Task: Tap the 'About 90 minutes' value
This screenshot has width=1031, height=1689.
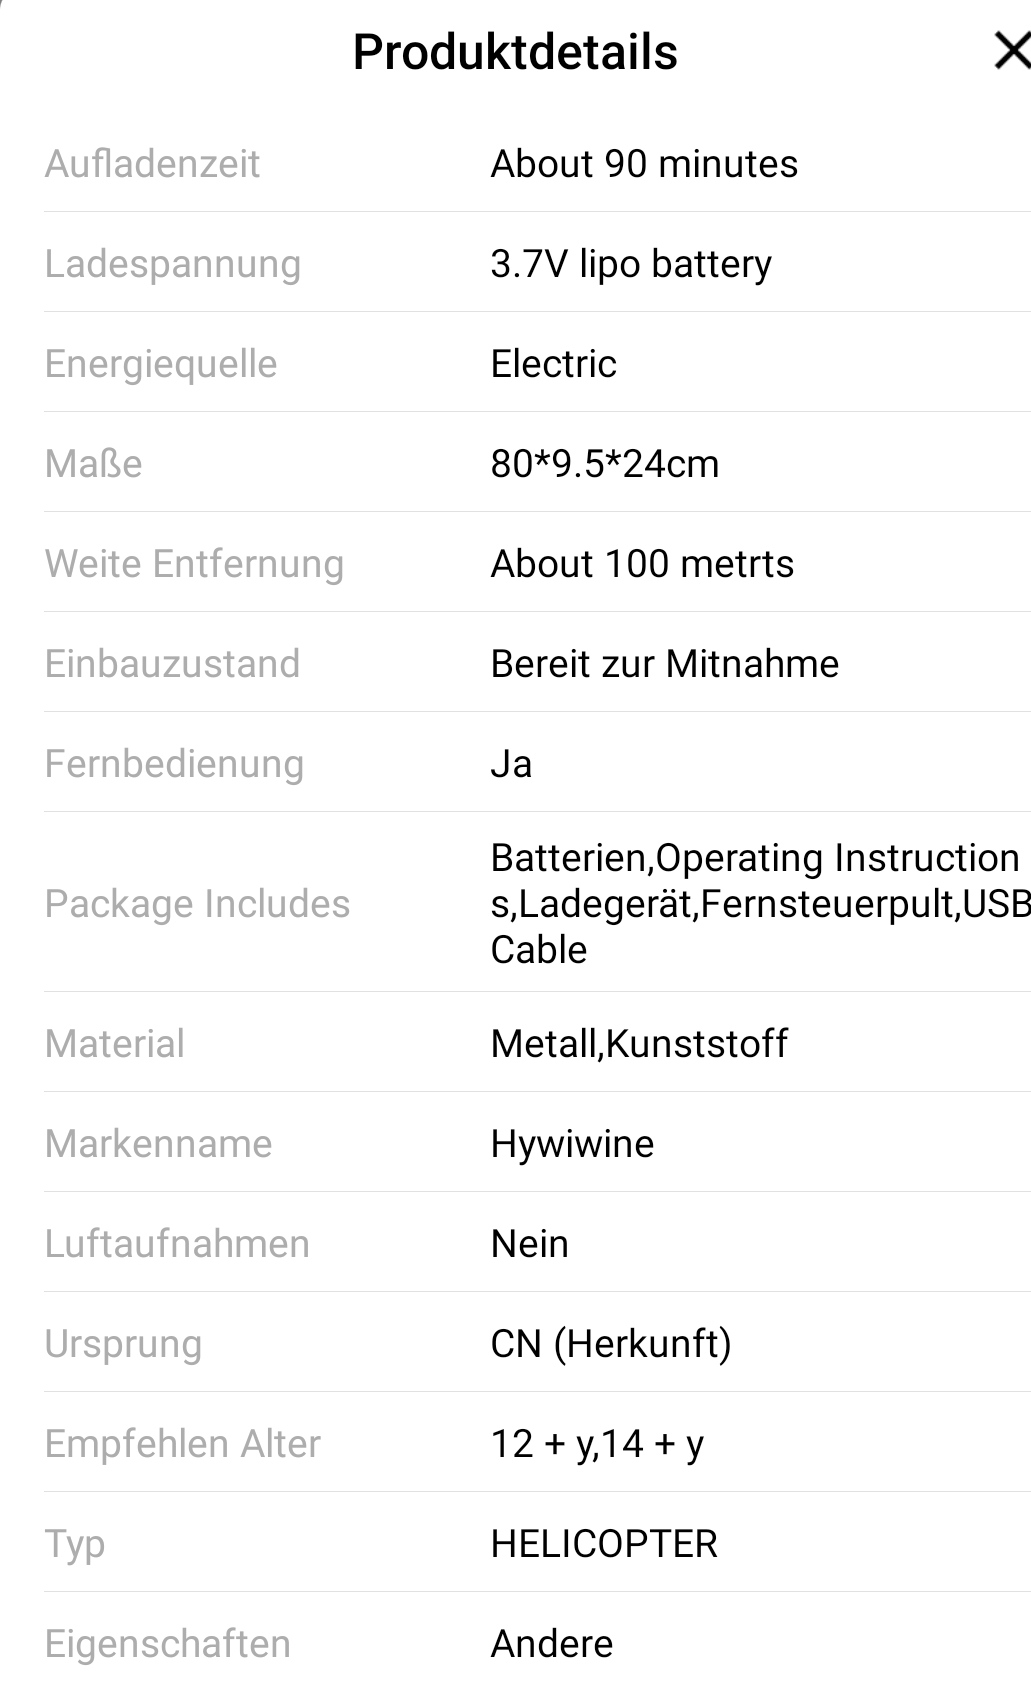Action: click(x=644, y=164)
